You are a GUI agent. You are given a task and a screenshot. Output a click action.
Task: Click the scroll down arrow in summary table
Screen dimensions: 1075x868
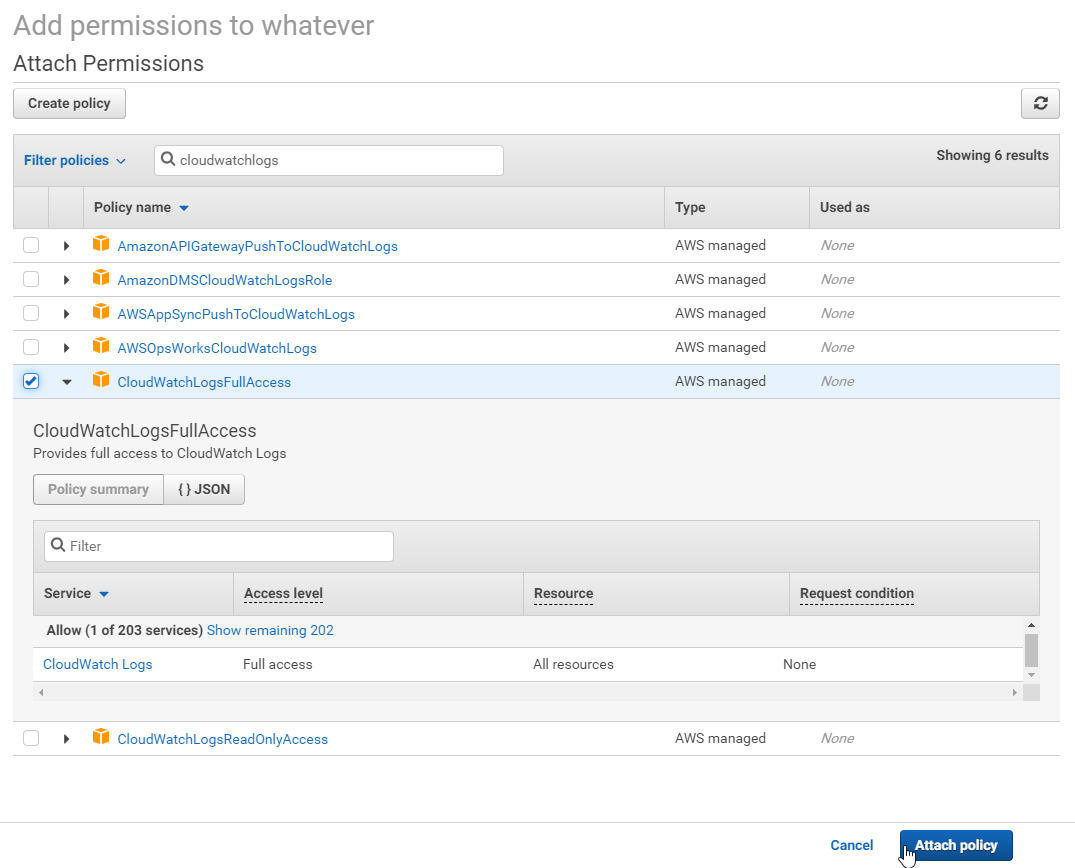1031,675
